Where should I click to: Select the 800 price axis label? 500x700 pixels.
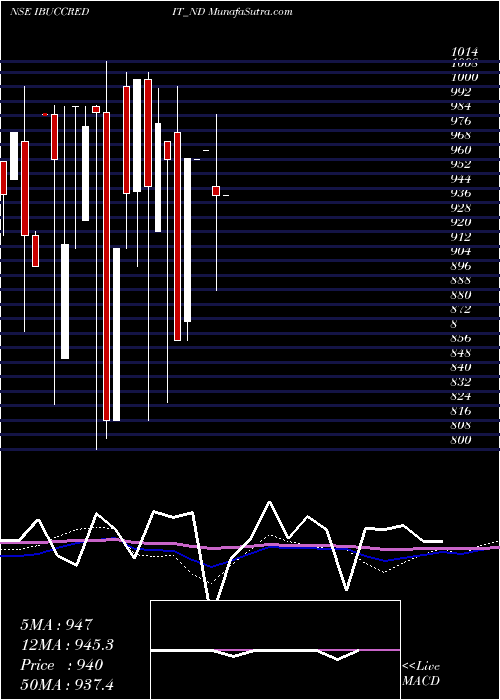pyautogui.click(x=461, y=440)
